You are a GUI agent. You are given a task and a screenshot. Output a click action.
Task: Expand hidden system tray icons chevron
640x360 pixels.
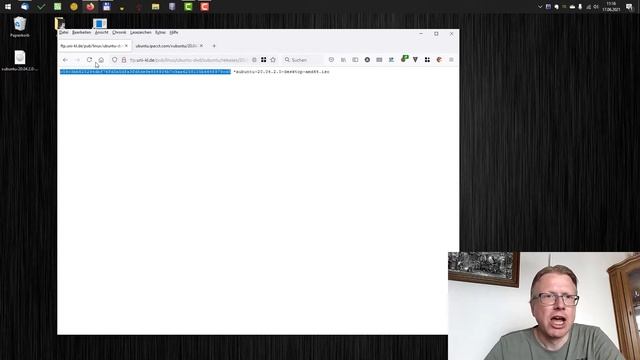(x=540, y=7)
